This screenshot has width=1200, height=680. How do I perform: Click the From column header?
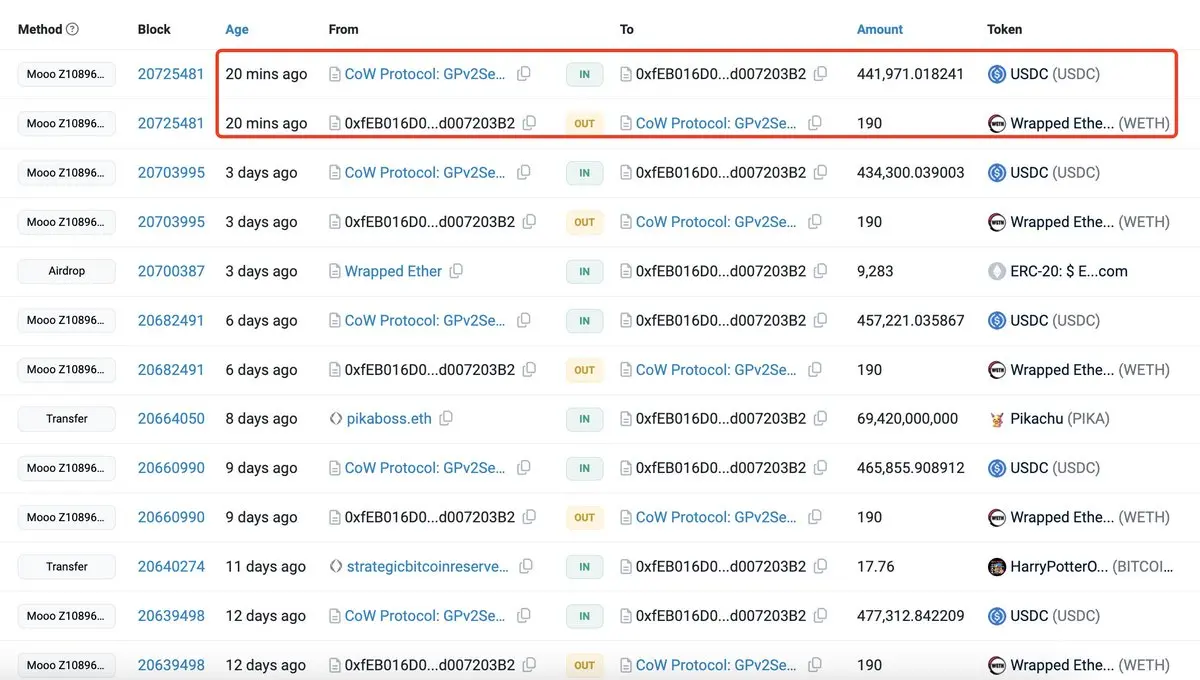343,29
